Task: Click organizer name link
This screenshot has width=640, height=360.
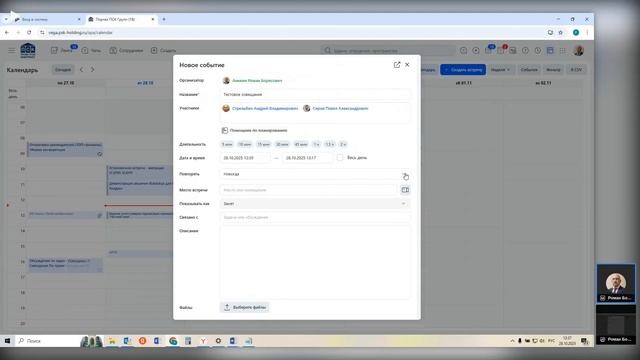Action: pyautogui.click(x=257, y=80)
